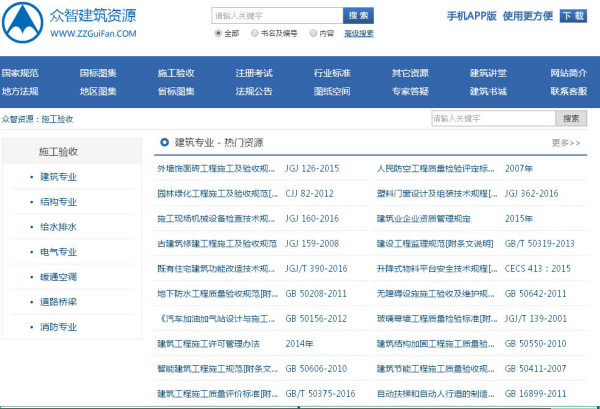Select 消防专业 in the sidebar
The height and width of the screenshot is (409, 600).
(59, 327)
